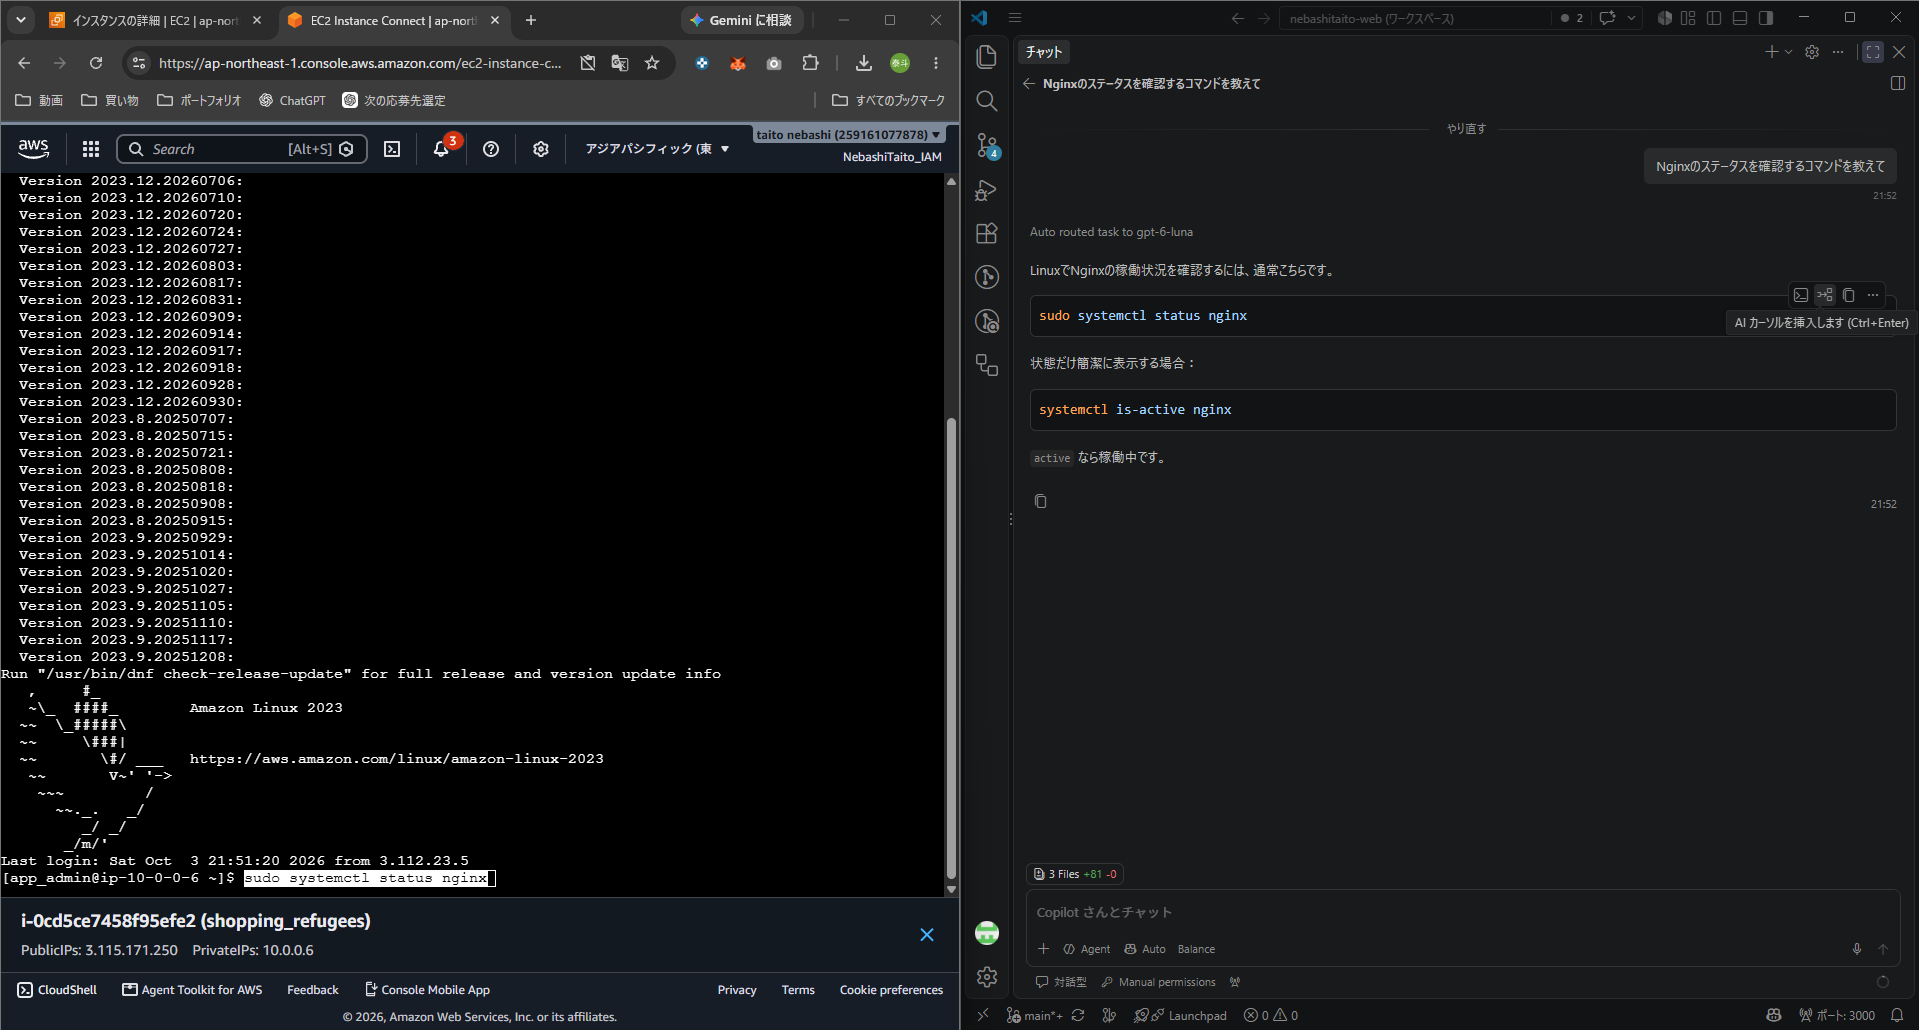Viewport: 1919px width, 1030px height.
Task: Open the AWS region selector dropdown
Action: pyautogui.click(x=657, y=149)
